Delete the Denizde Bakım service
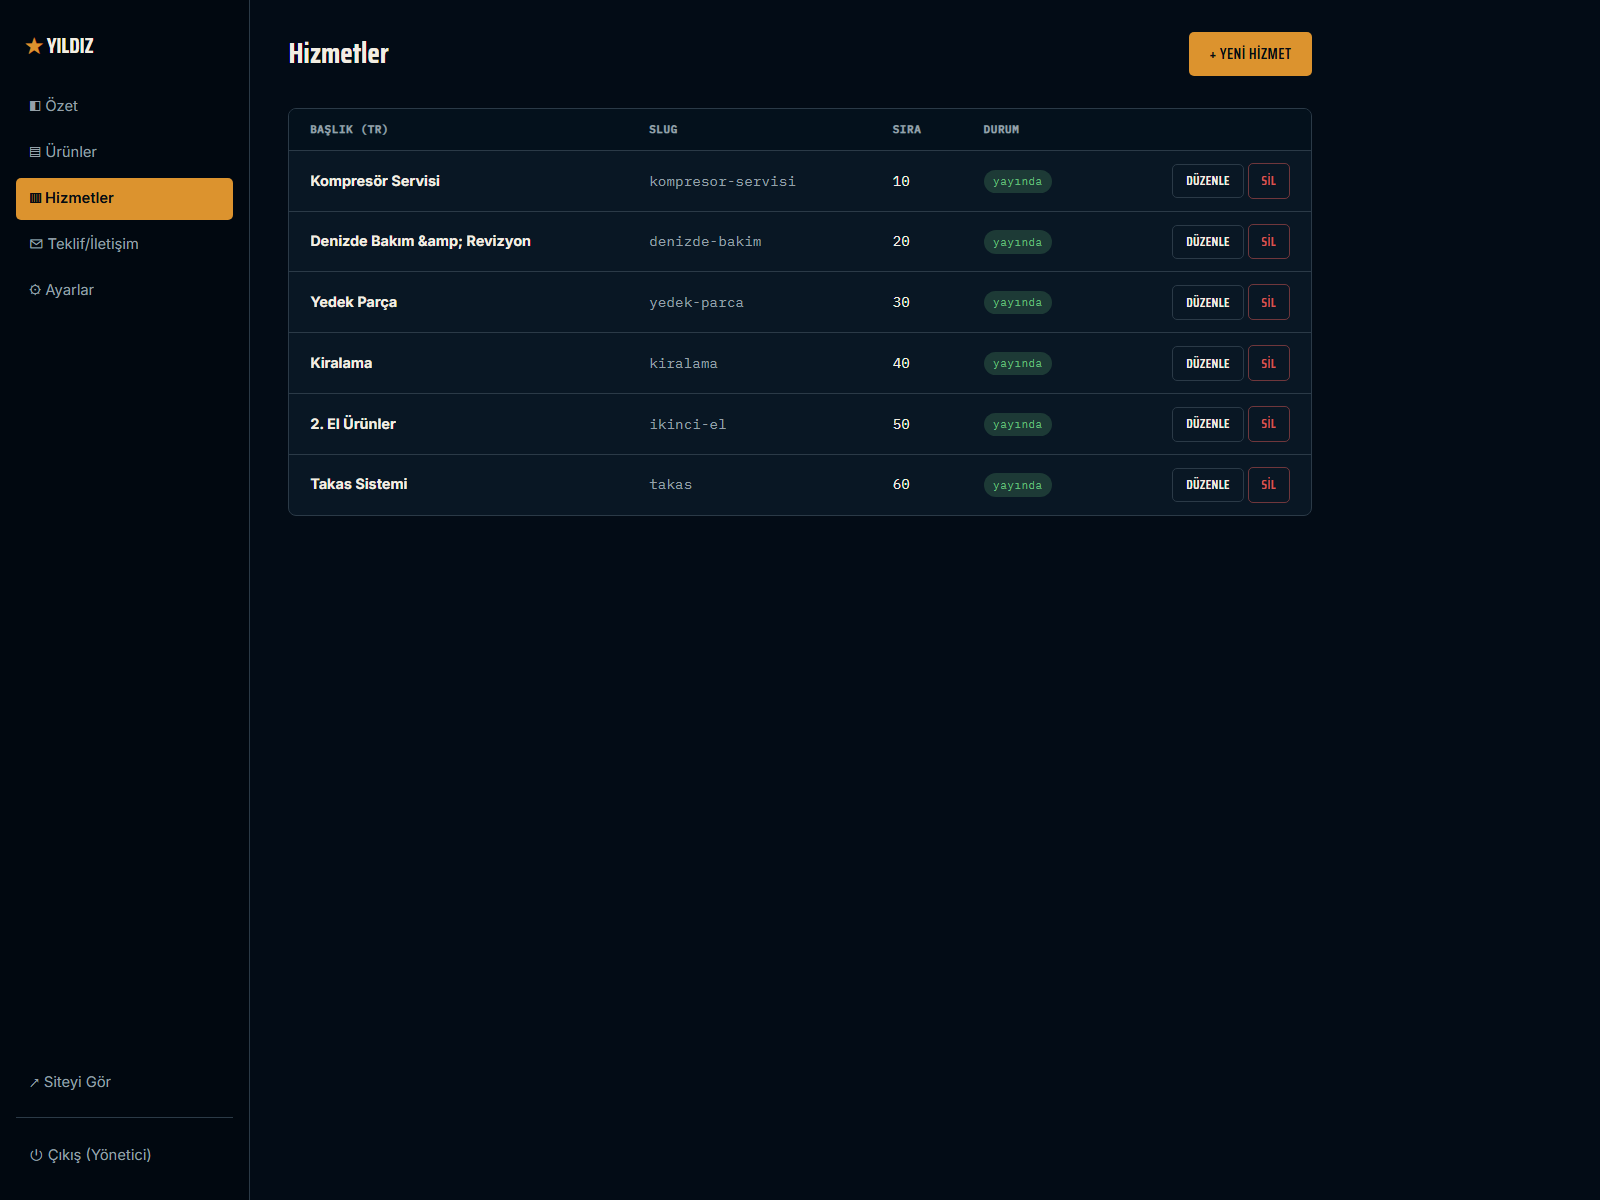Viewport: 1600px width, 1200px height. pyautogui.click(x=1268, y=242)
